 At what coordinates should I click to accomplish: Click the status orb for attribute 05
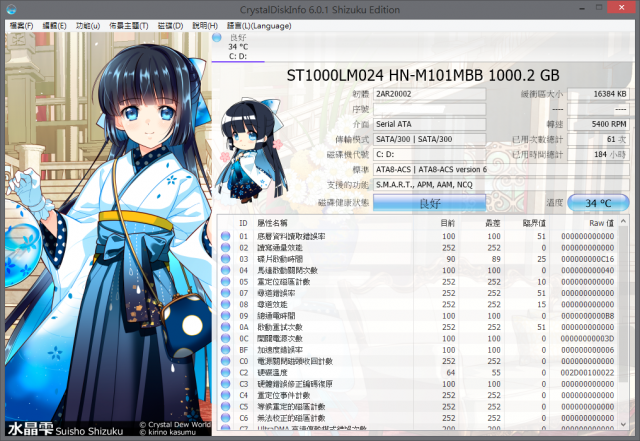(225, 281)
